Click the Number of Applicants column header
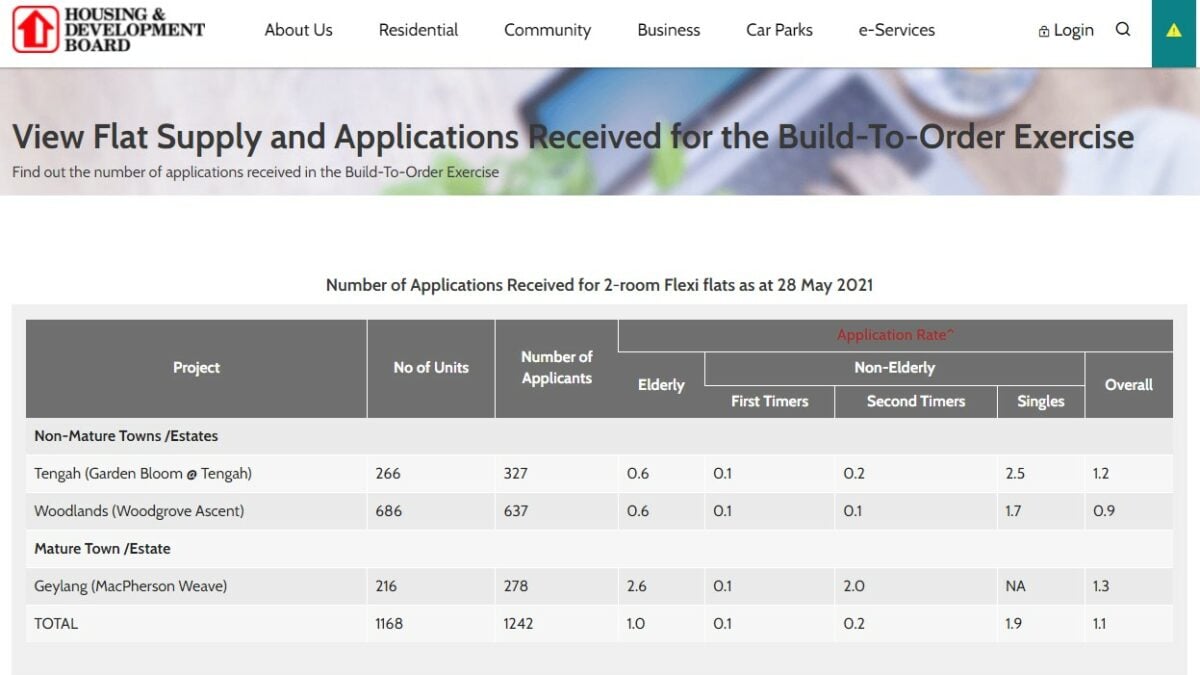 [x=556, y=368]
